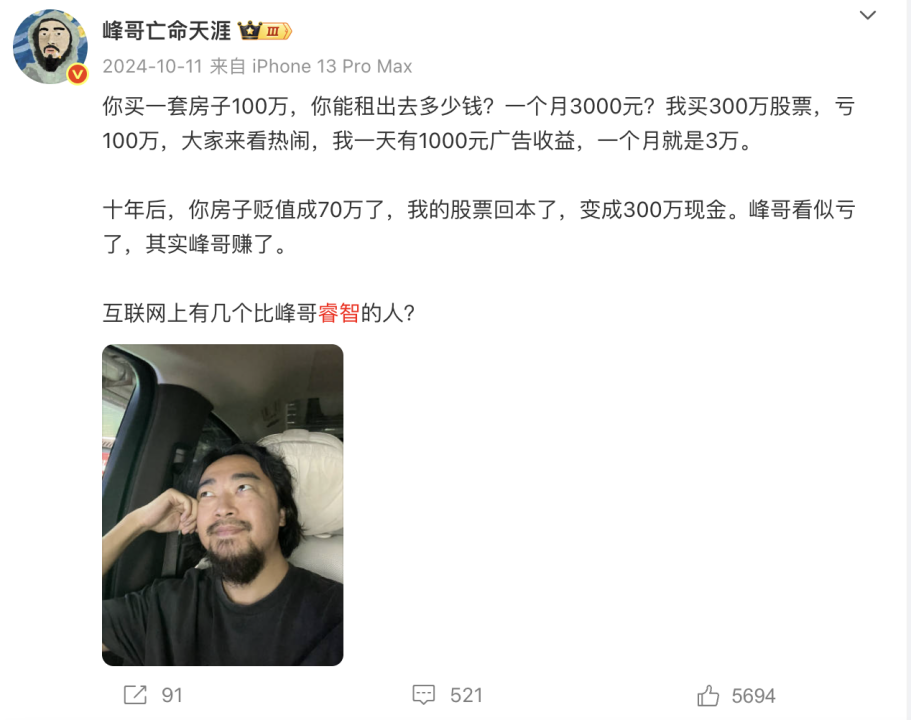Click the first paragraph about 100万 house
911x720 pixels.
pyautogui.click(x=478, y=123)
